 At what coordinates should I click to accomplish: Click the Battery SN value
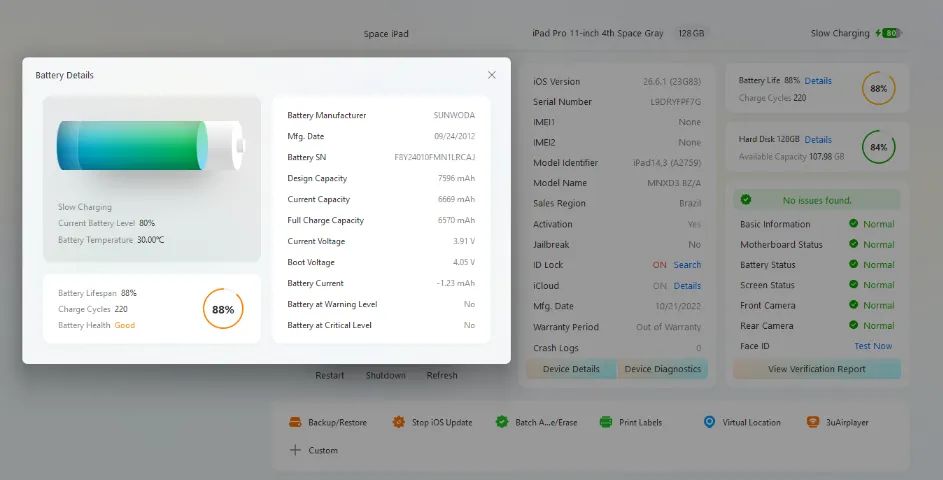[434, 157]
